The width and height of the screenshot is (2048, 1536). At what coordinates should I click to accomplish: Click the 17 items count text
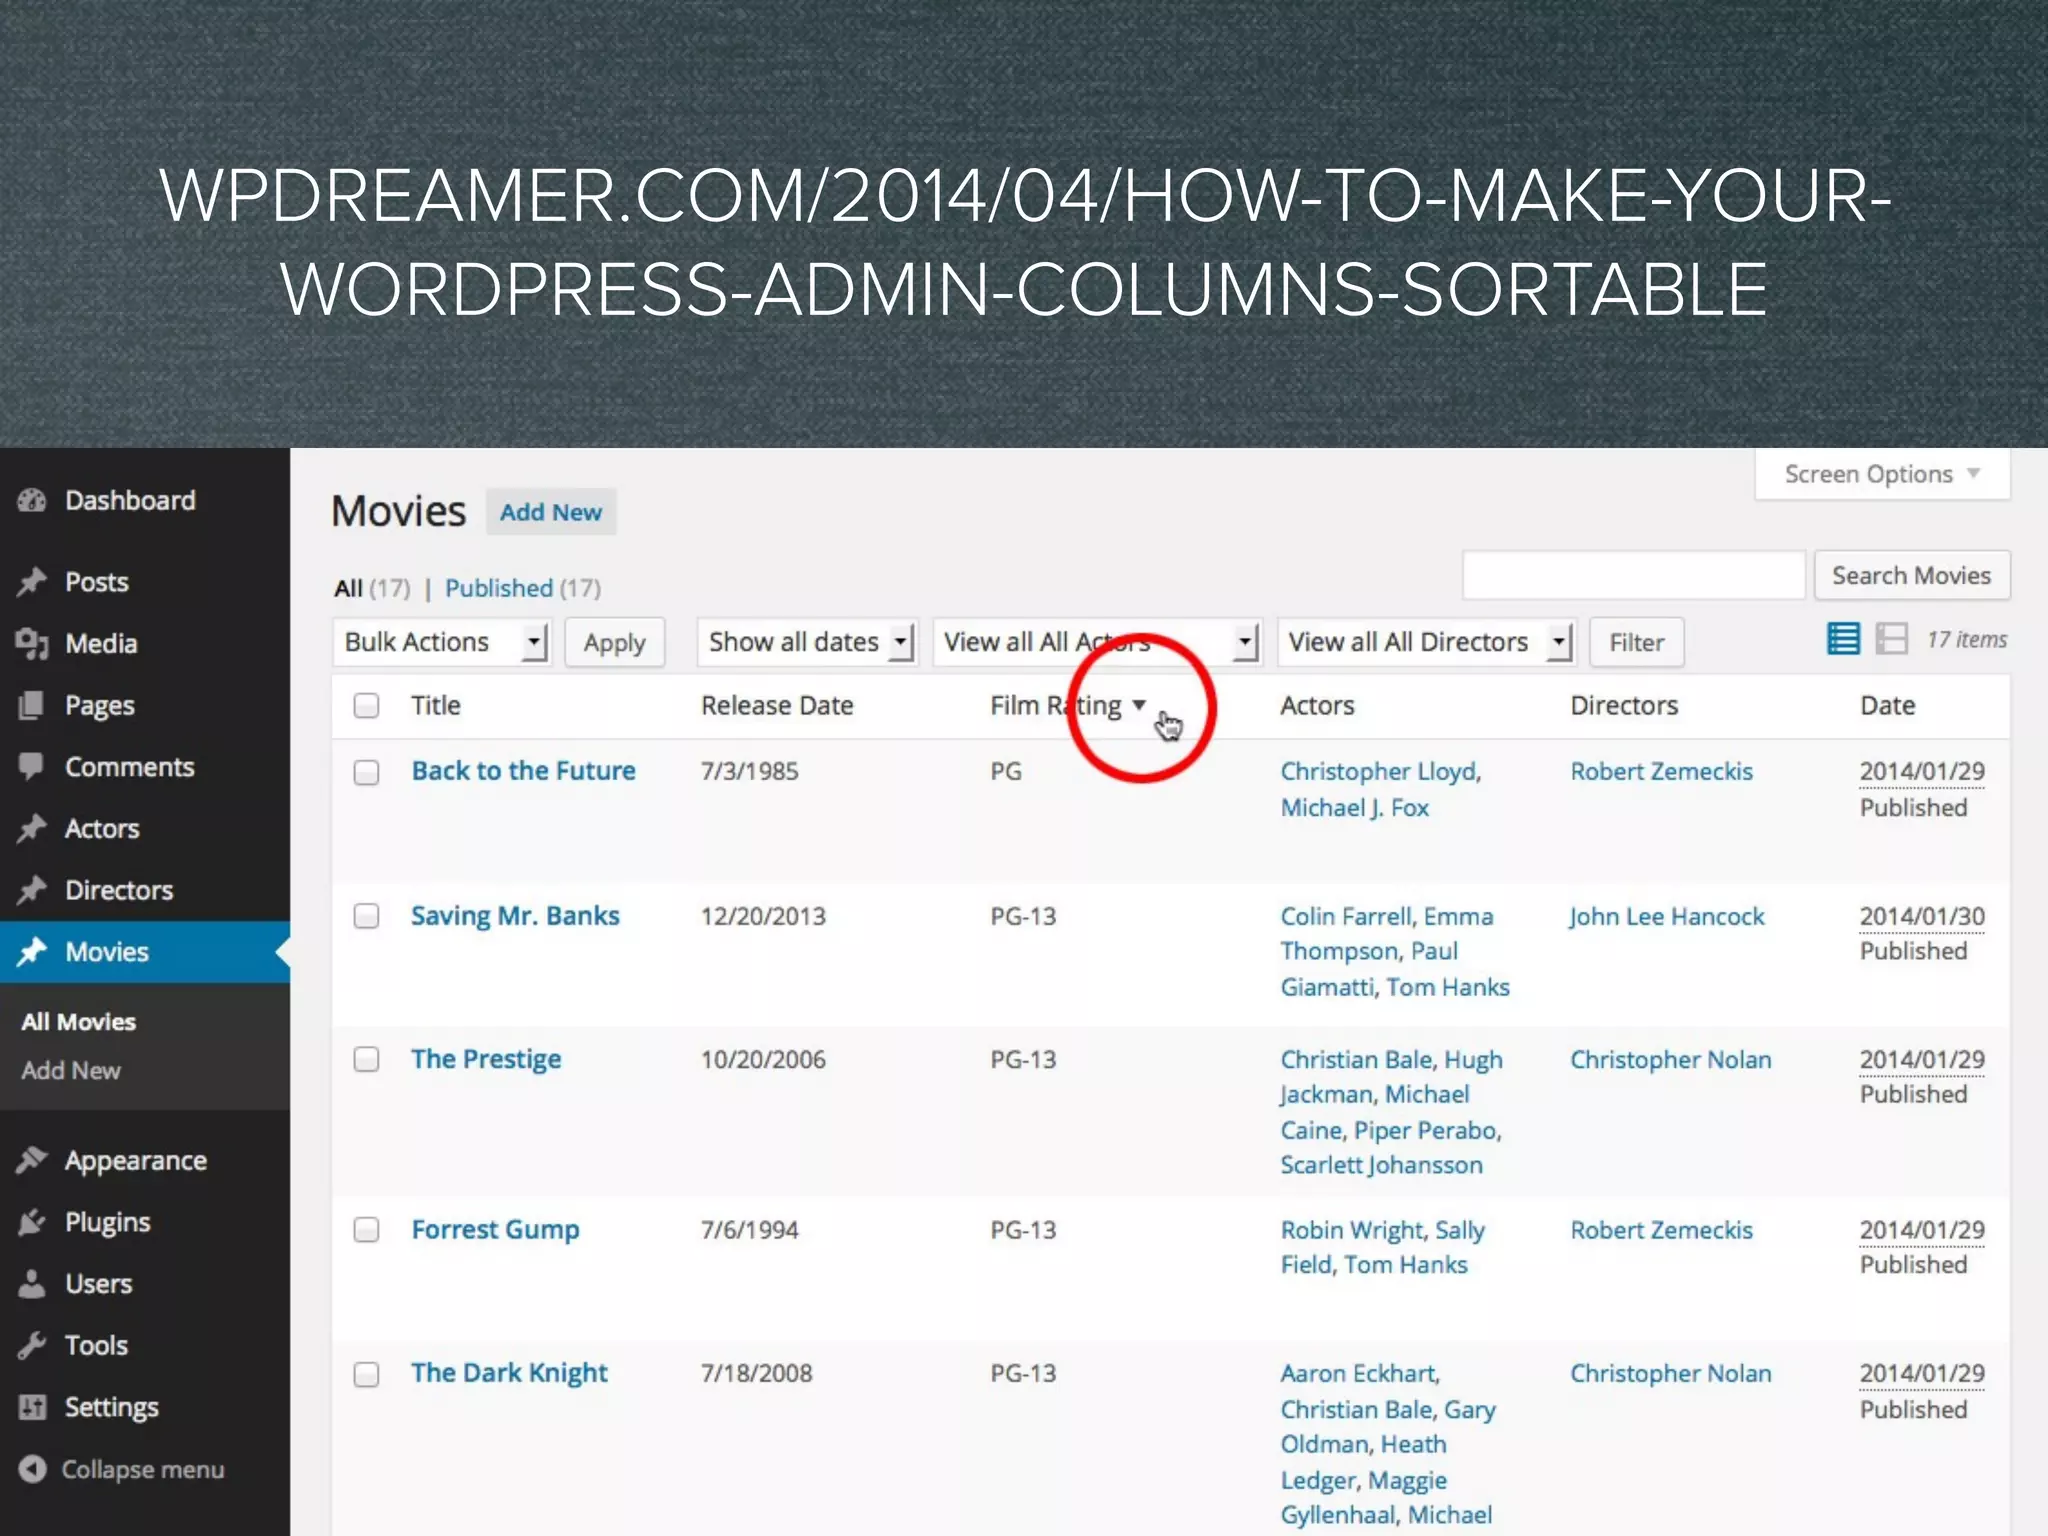pyautogui.click(x=1967, y=640)
